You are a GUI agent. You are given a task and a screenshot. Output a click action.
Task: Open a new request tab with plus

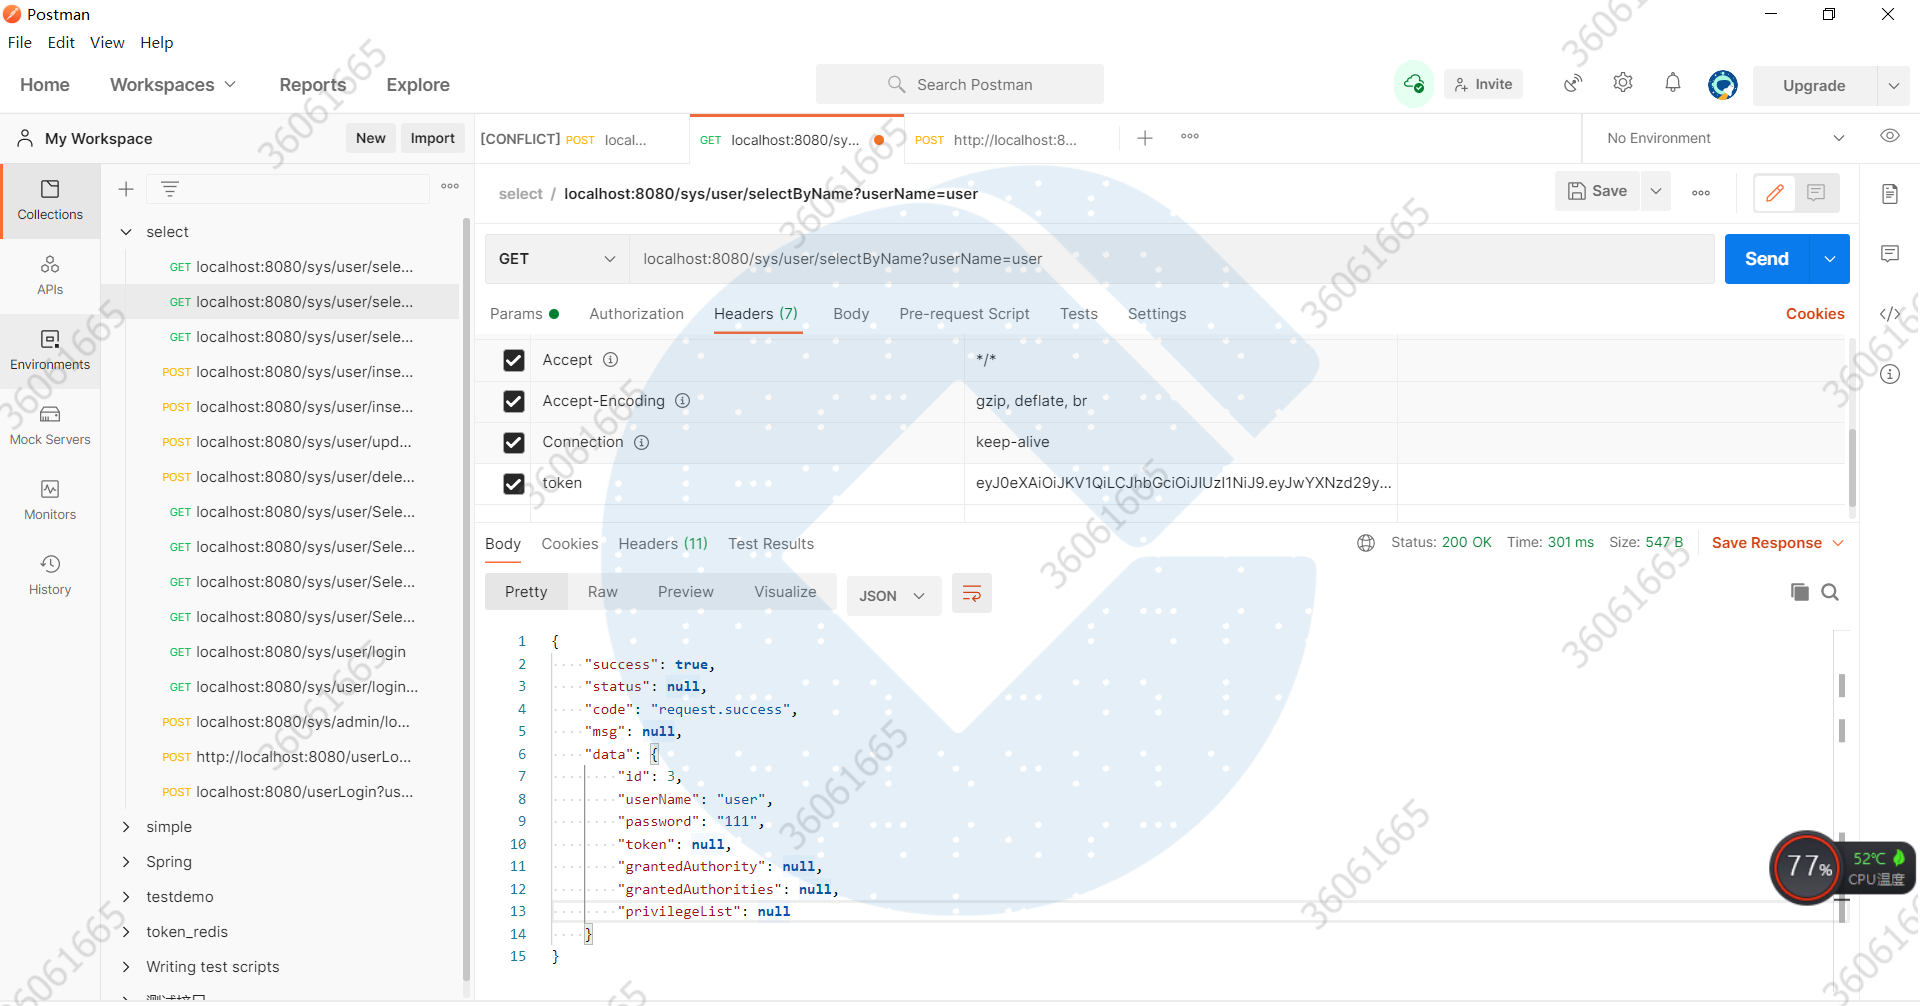1145,138
